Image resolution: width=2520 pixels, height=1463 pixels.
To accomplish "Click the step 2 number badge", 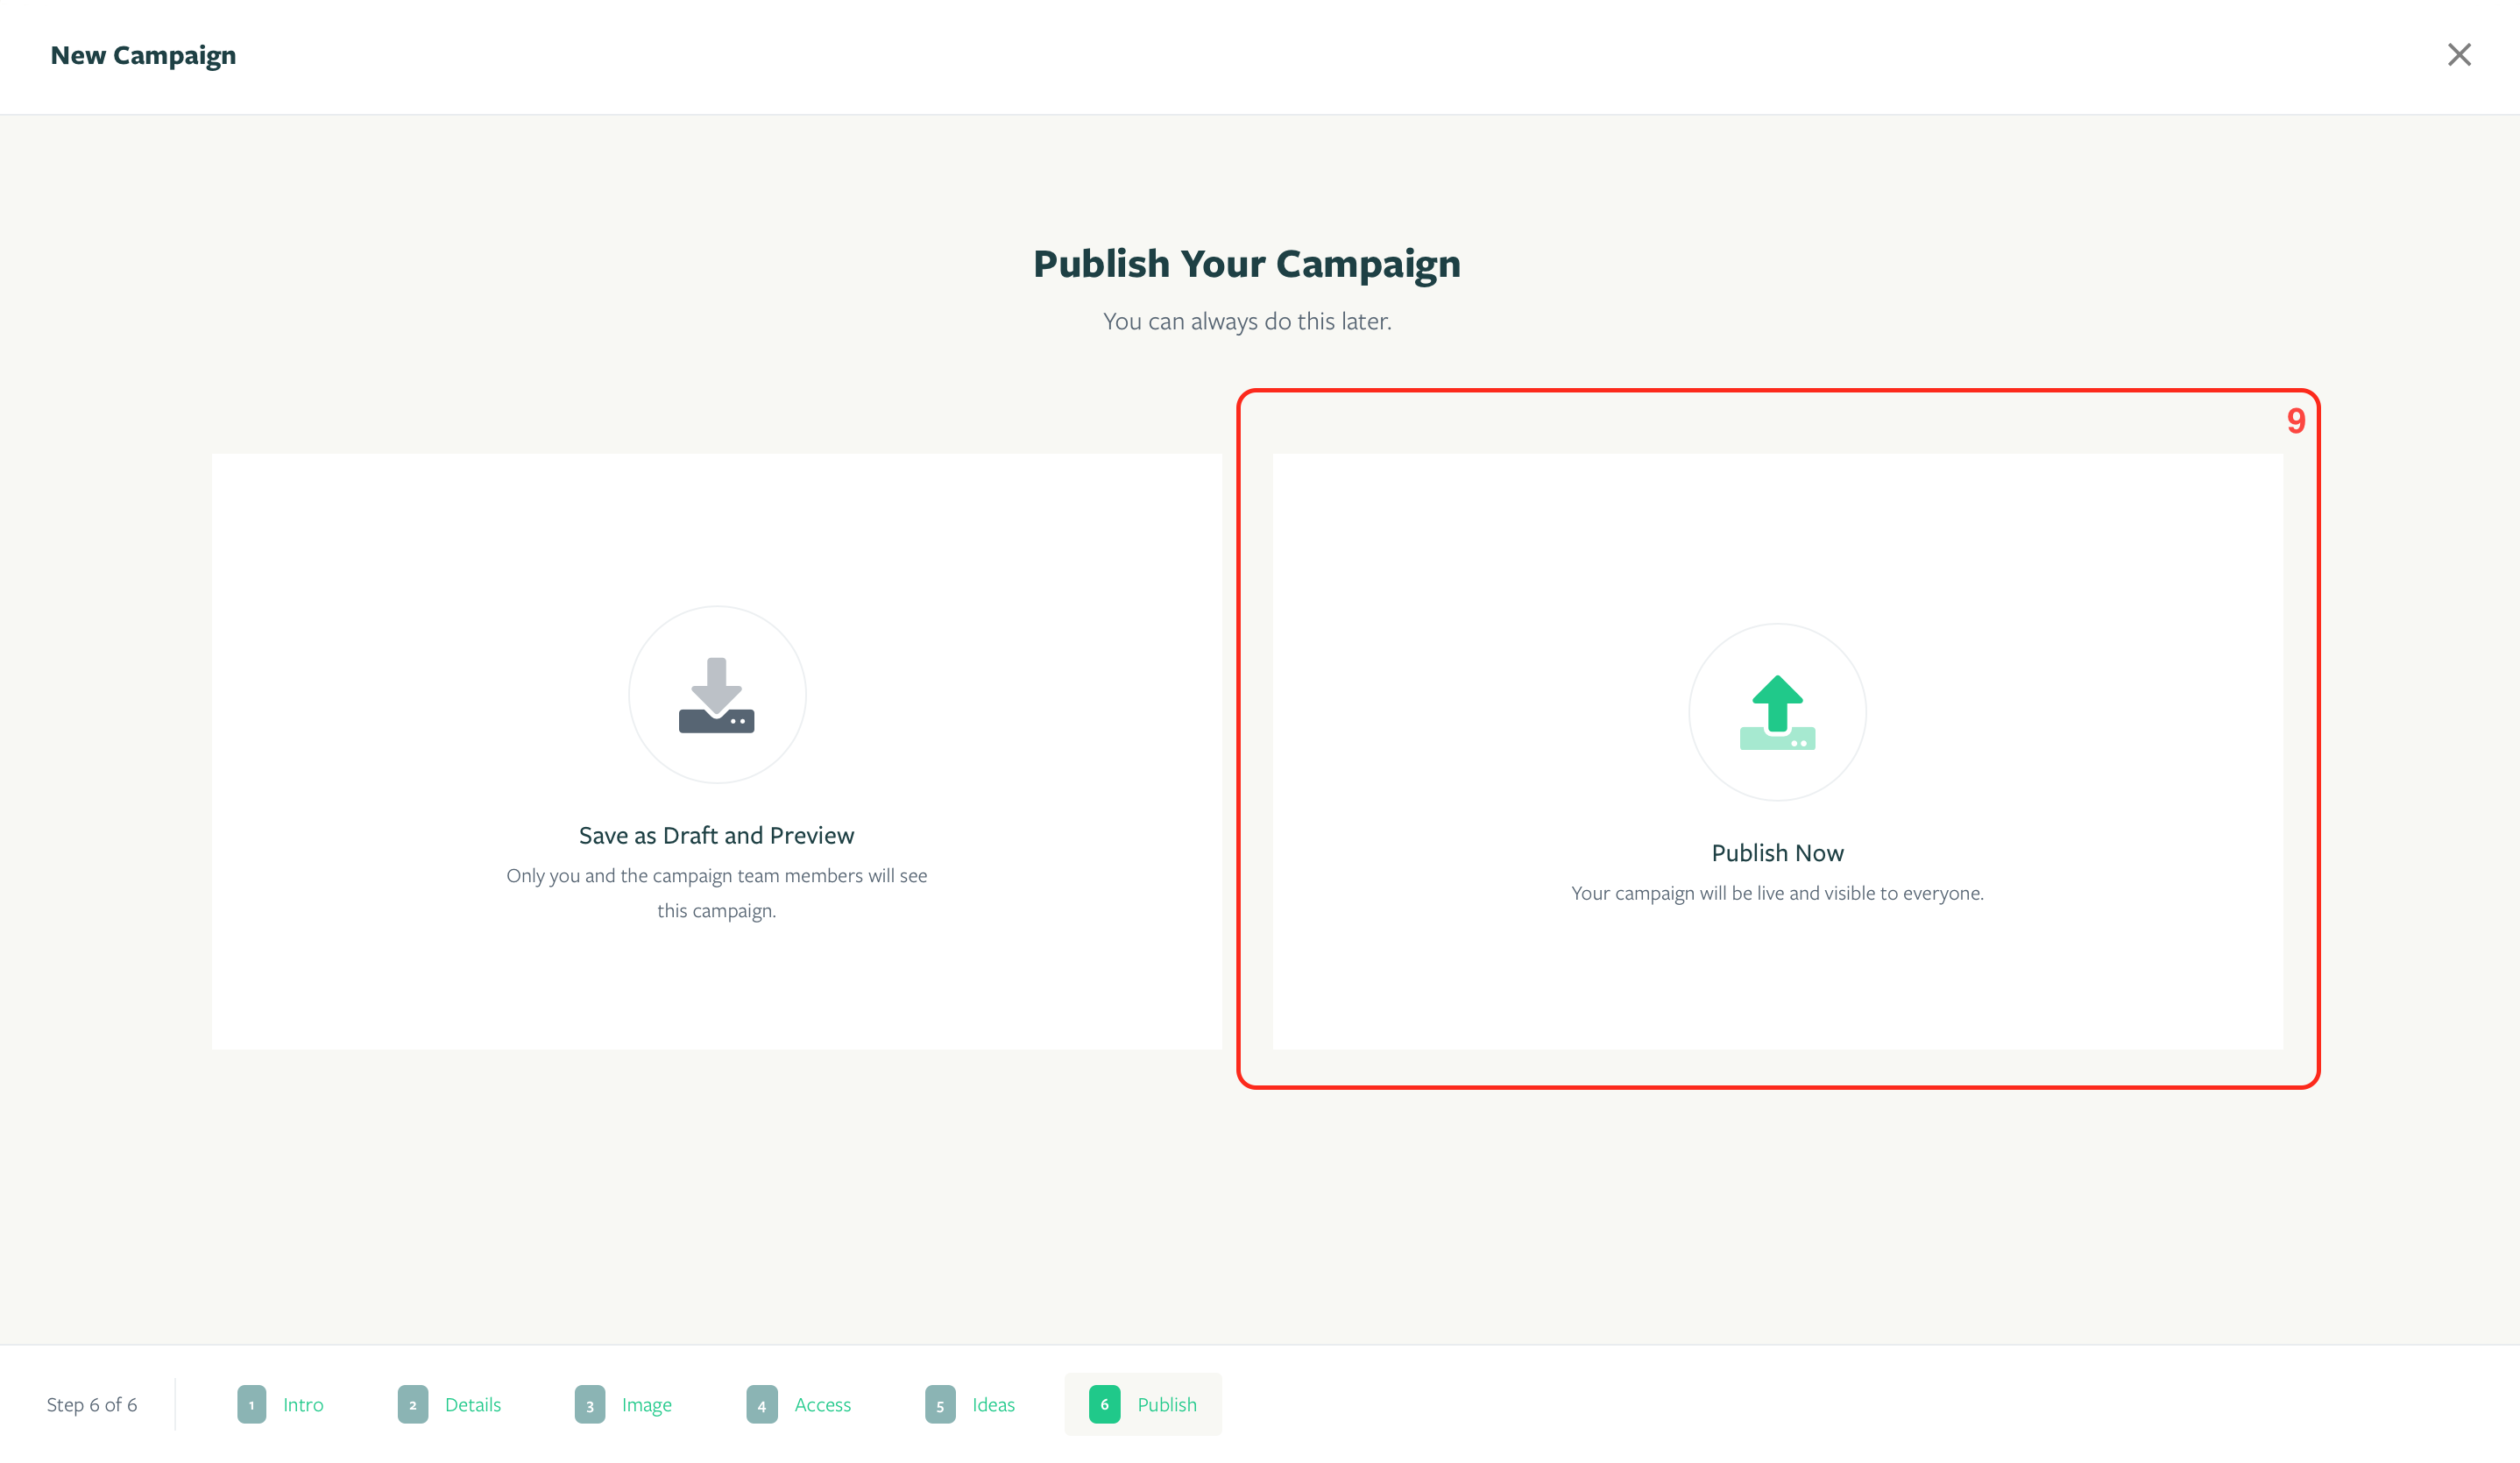I will click(x=413, y=1404).
